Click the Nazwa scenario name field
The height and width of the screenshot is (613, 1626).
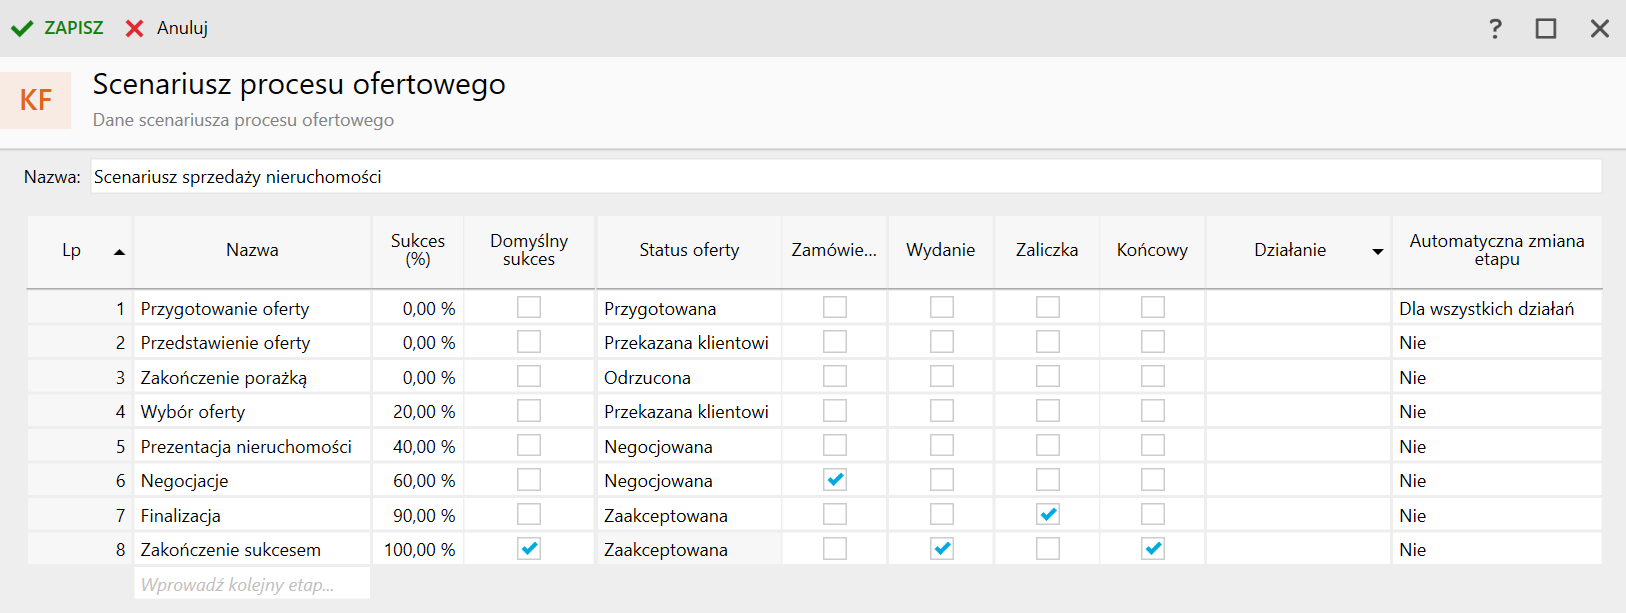(x=845, y=177)
